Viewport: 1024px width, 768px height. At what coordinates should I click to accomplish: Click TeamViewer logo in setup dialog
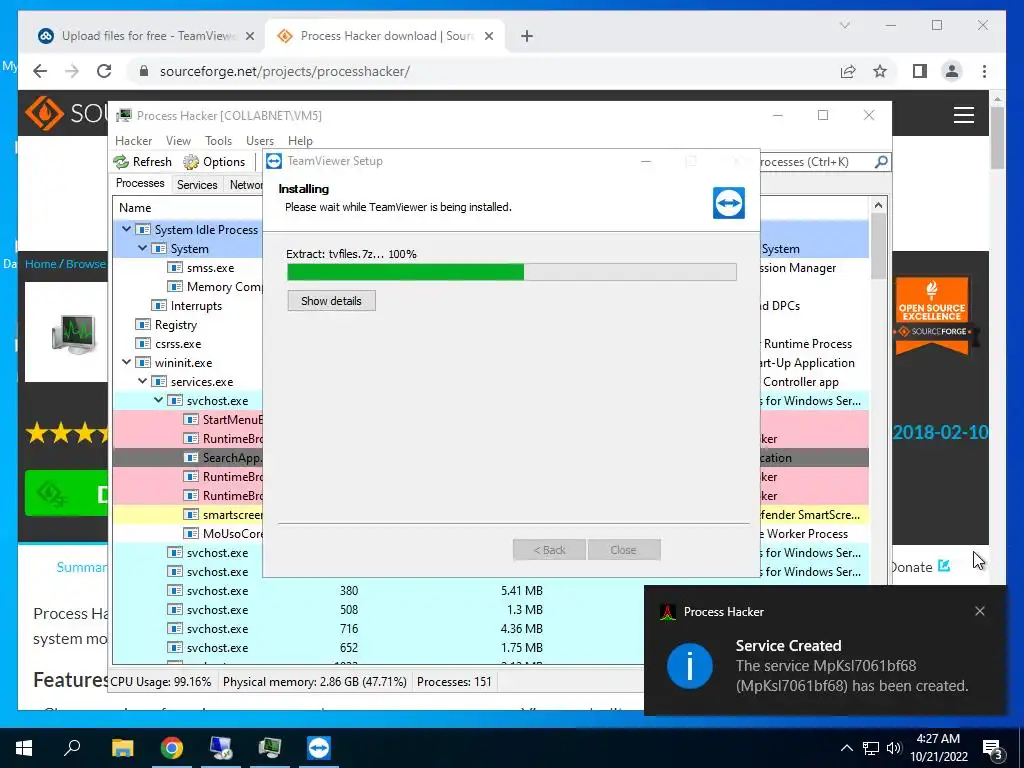coord(729,202)
